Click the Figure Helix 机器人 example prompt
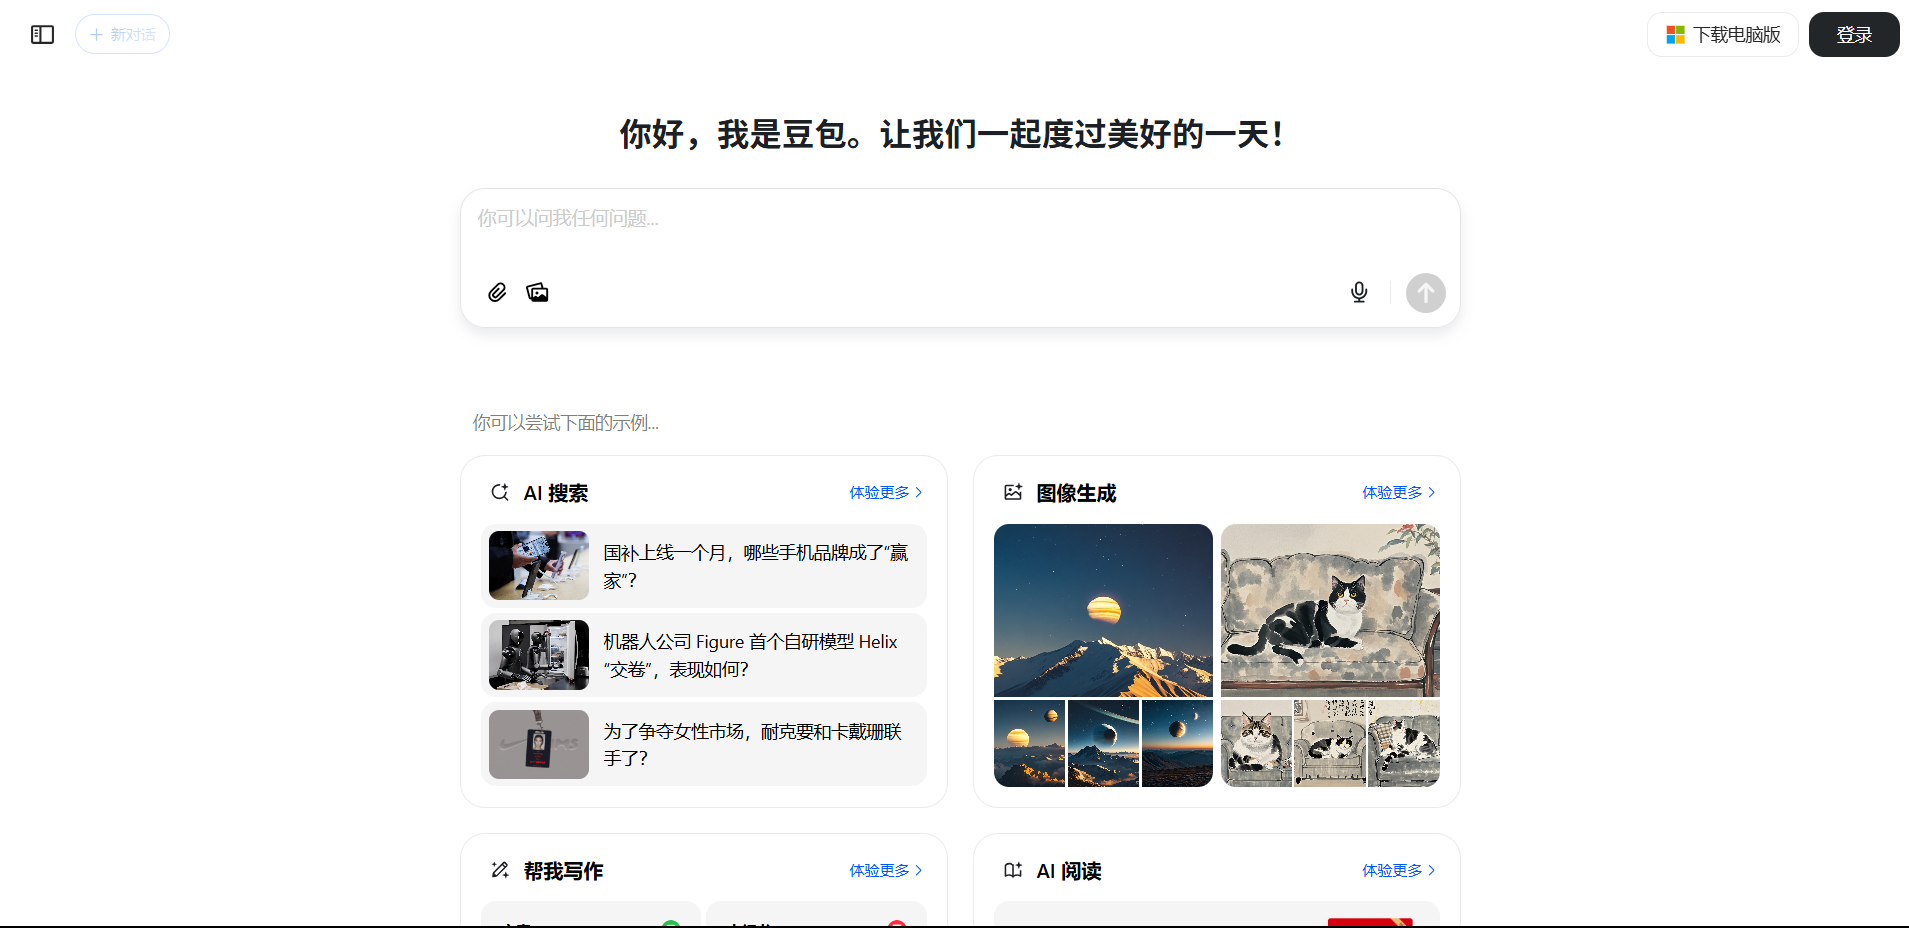 (703, 655)
